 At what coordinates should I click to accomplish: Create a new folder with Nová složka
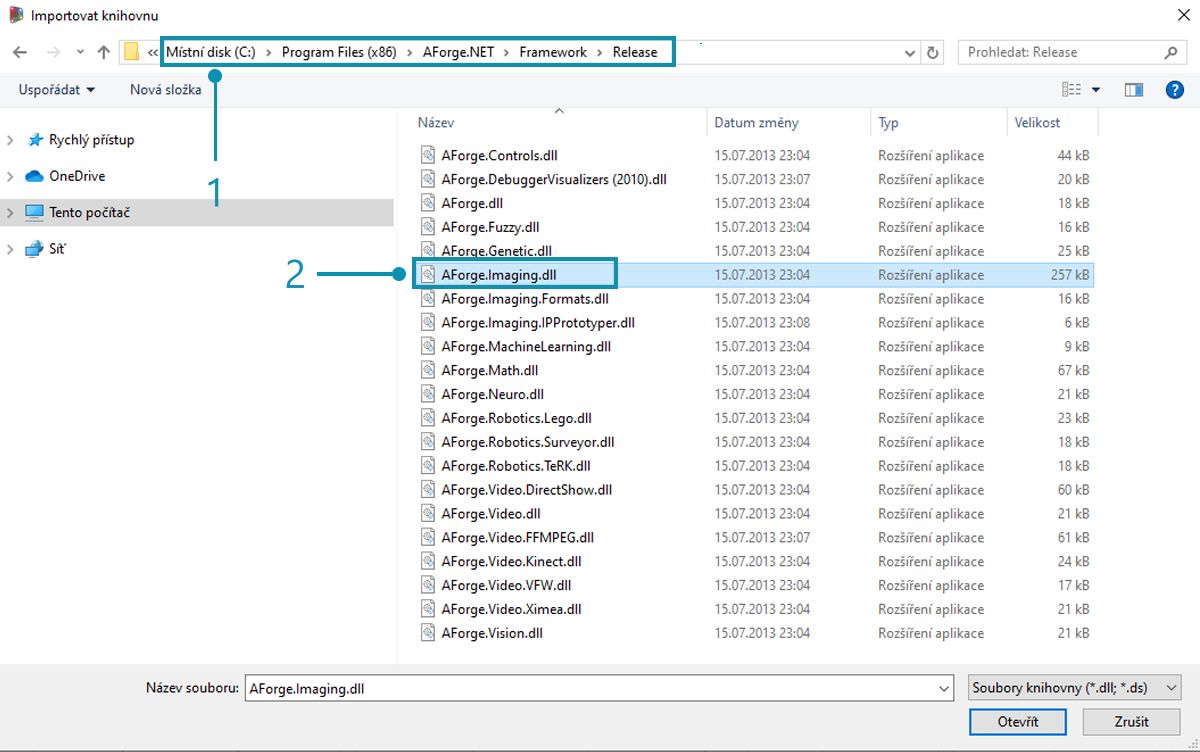(x=165, y=90)
